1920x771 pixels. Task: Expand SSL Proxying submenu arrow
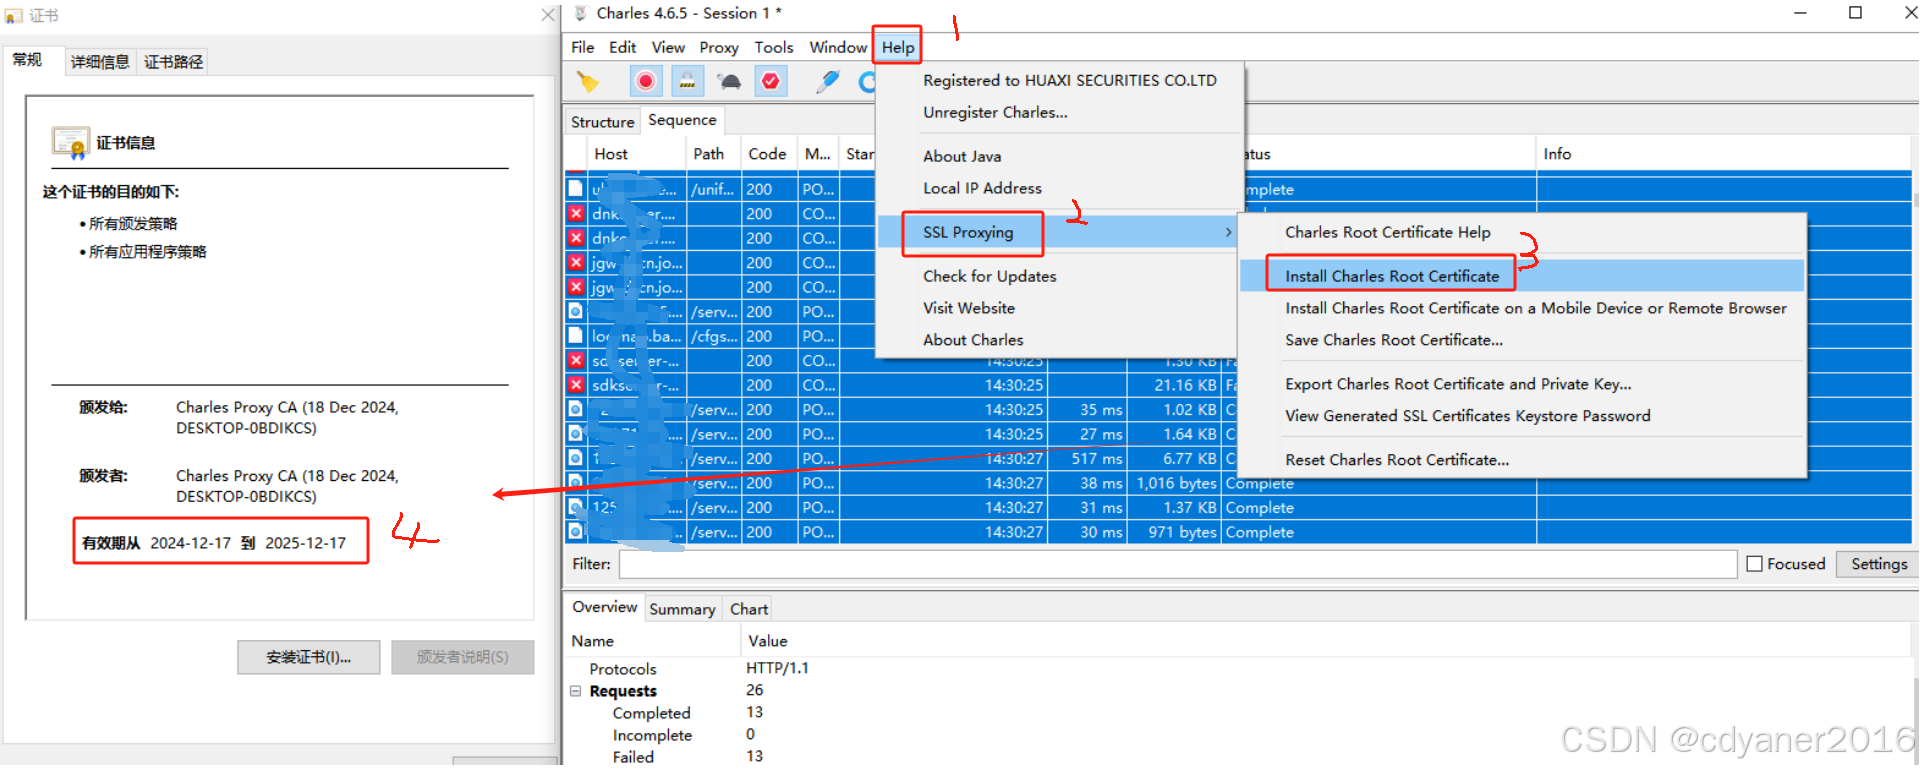[1228, 232]
